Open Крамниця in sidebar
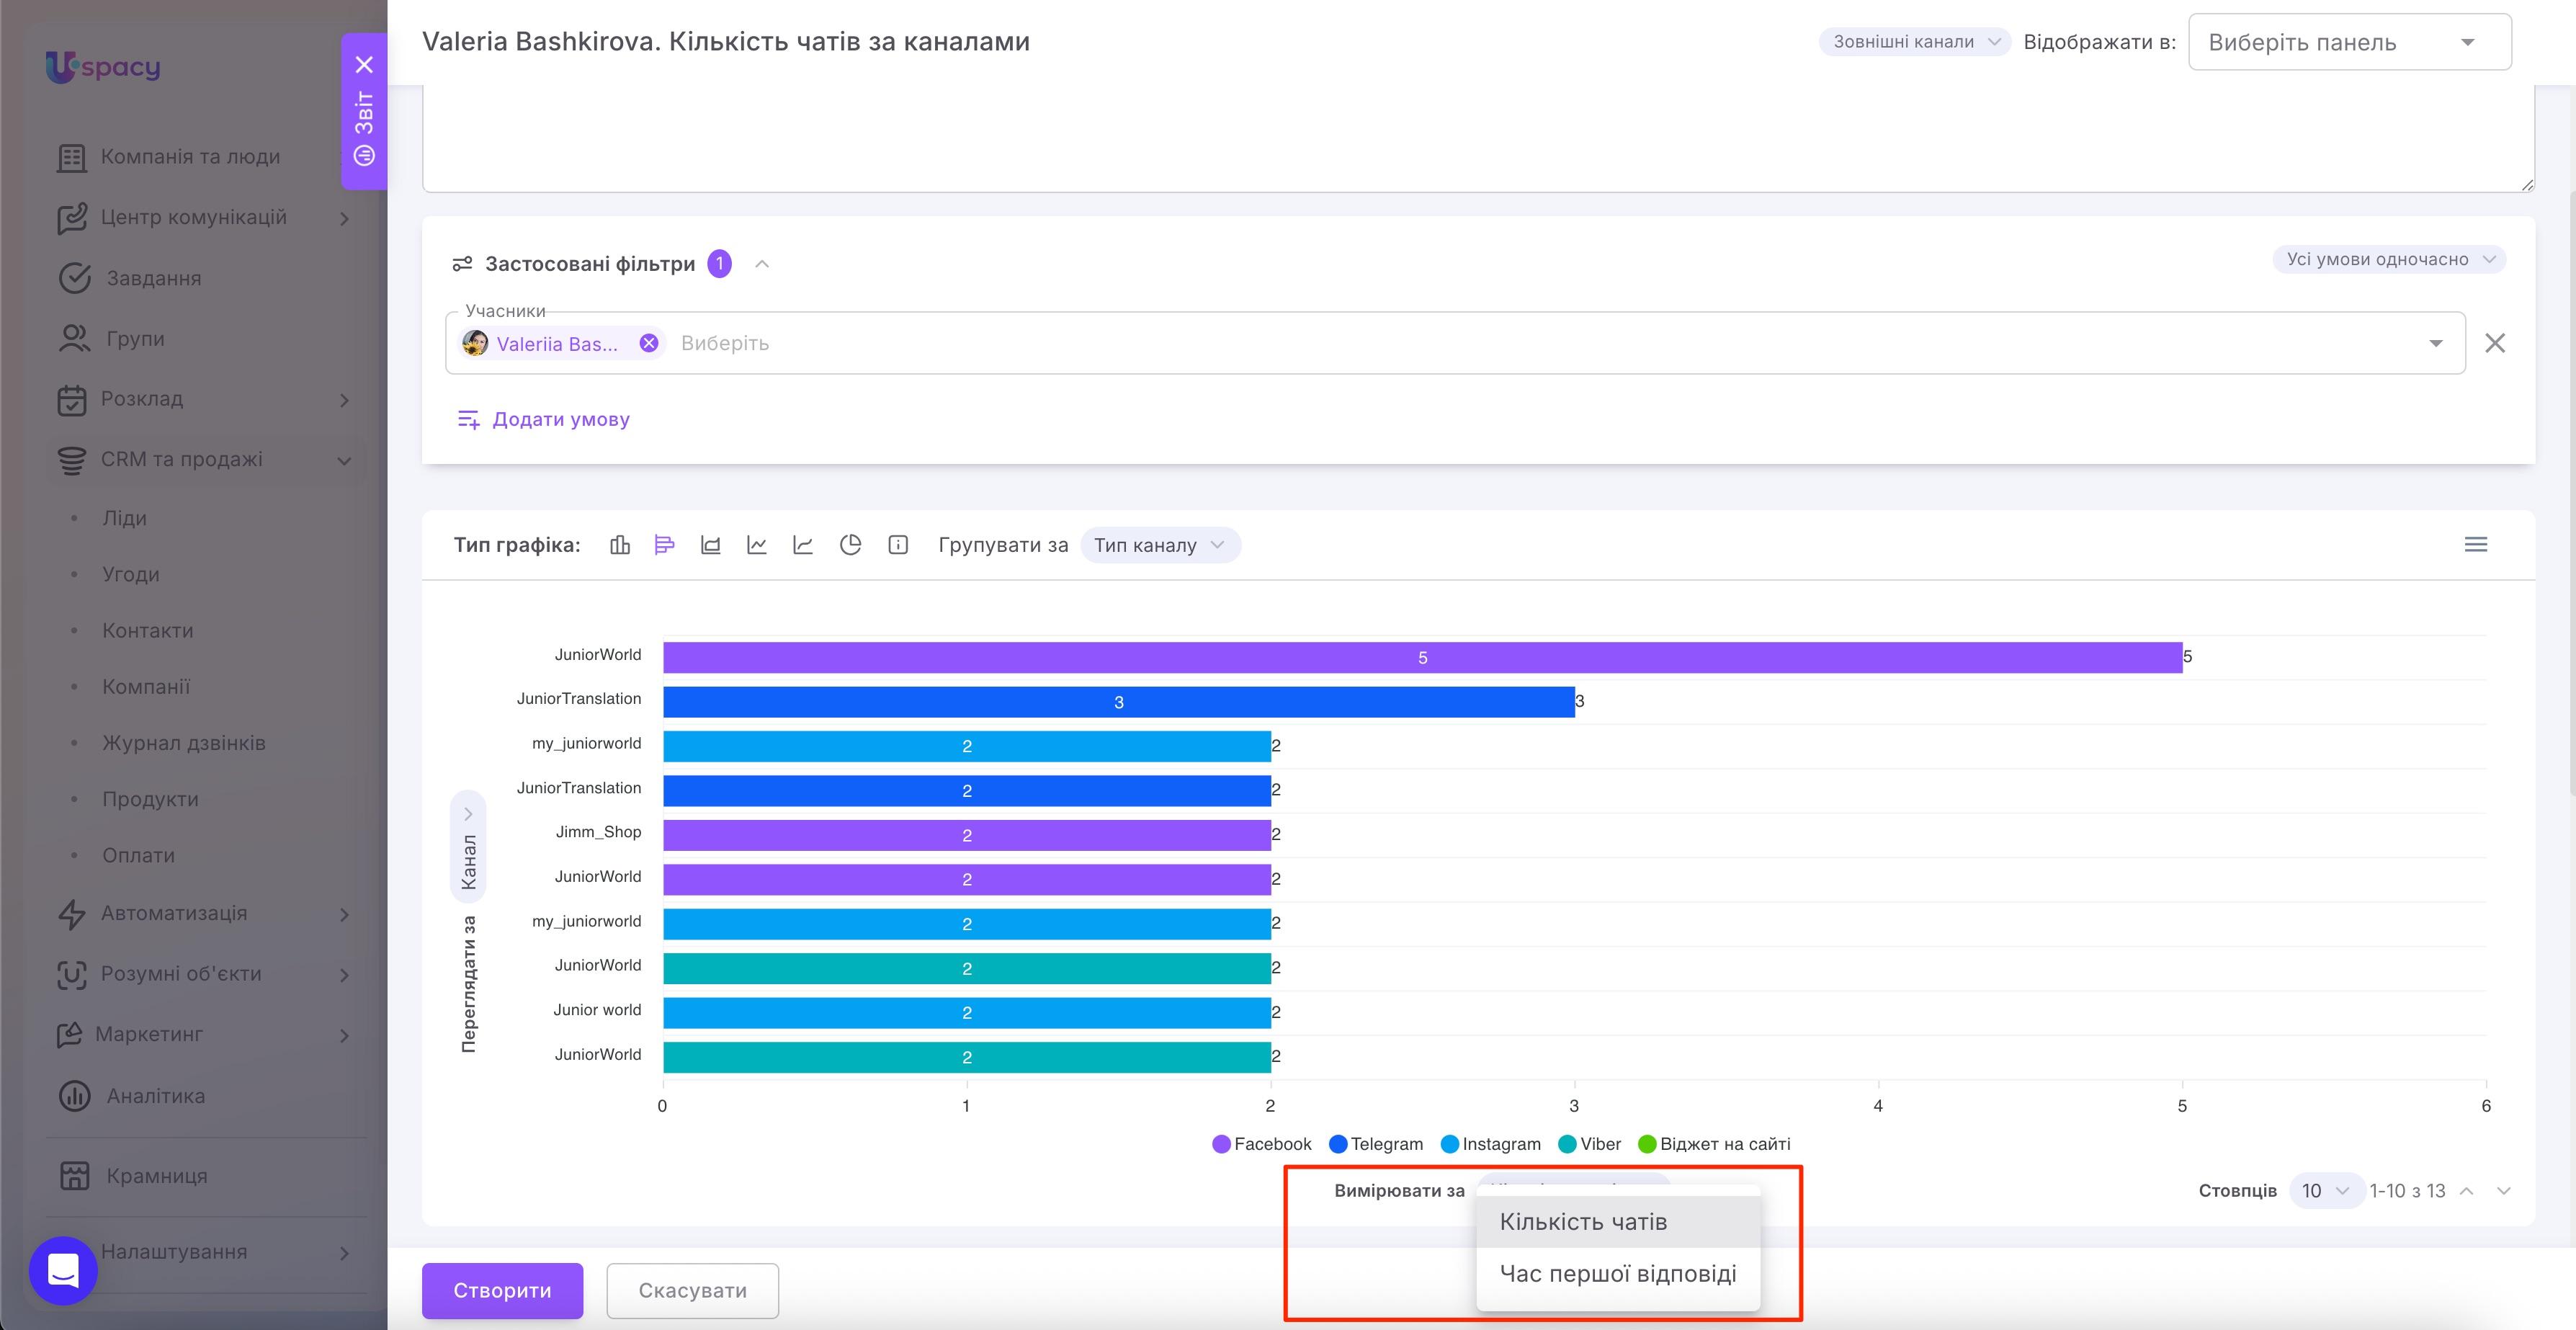 point(157,1176)
